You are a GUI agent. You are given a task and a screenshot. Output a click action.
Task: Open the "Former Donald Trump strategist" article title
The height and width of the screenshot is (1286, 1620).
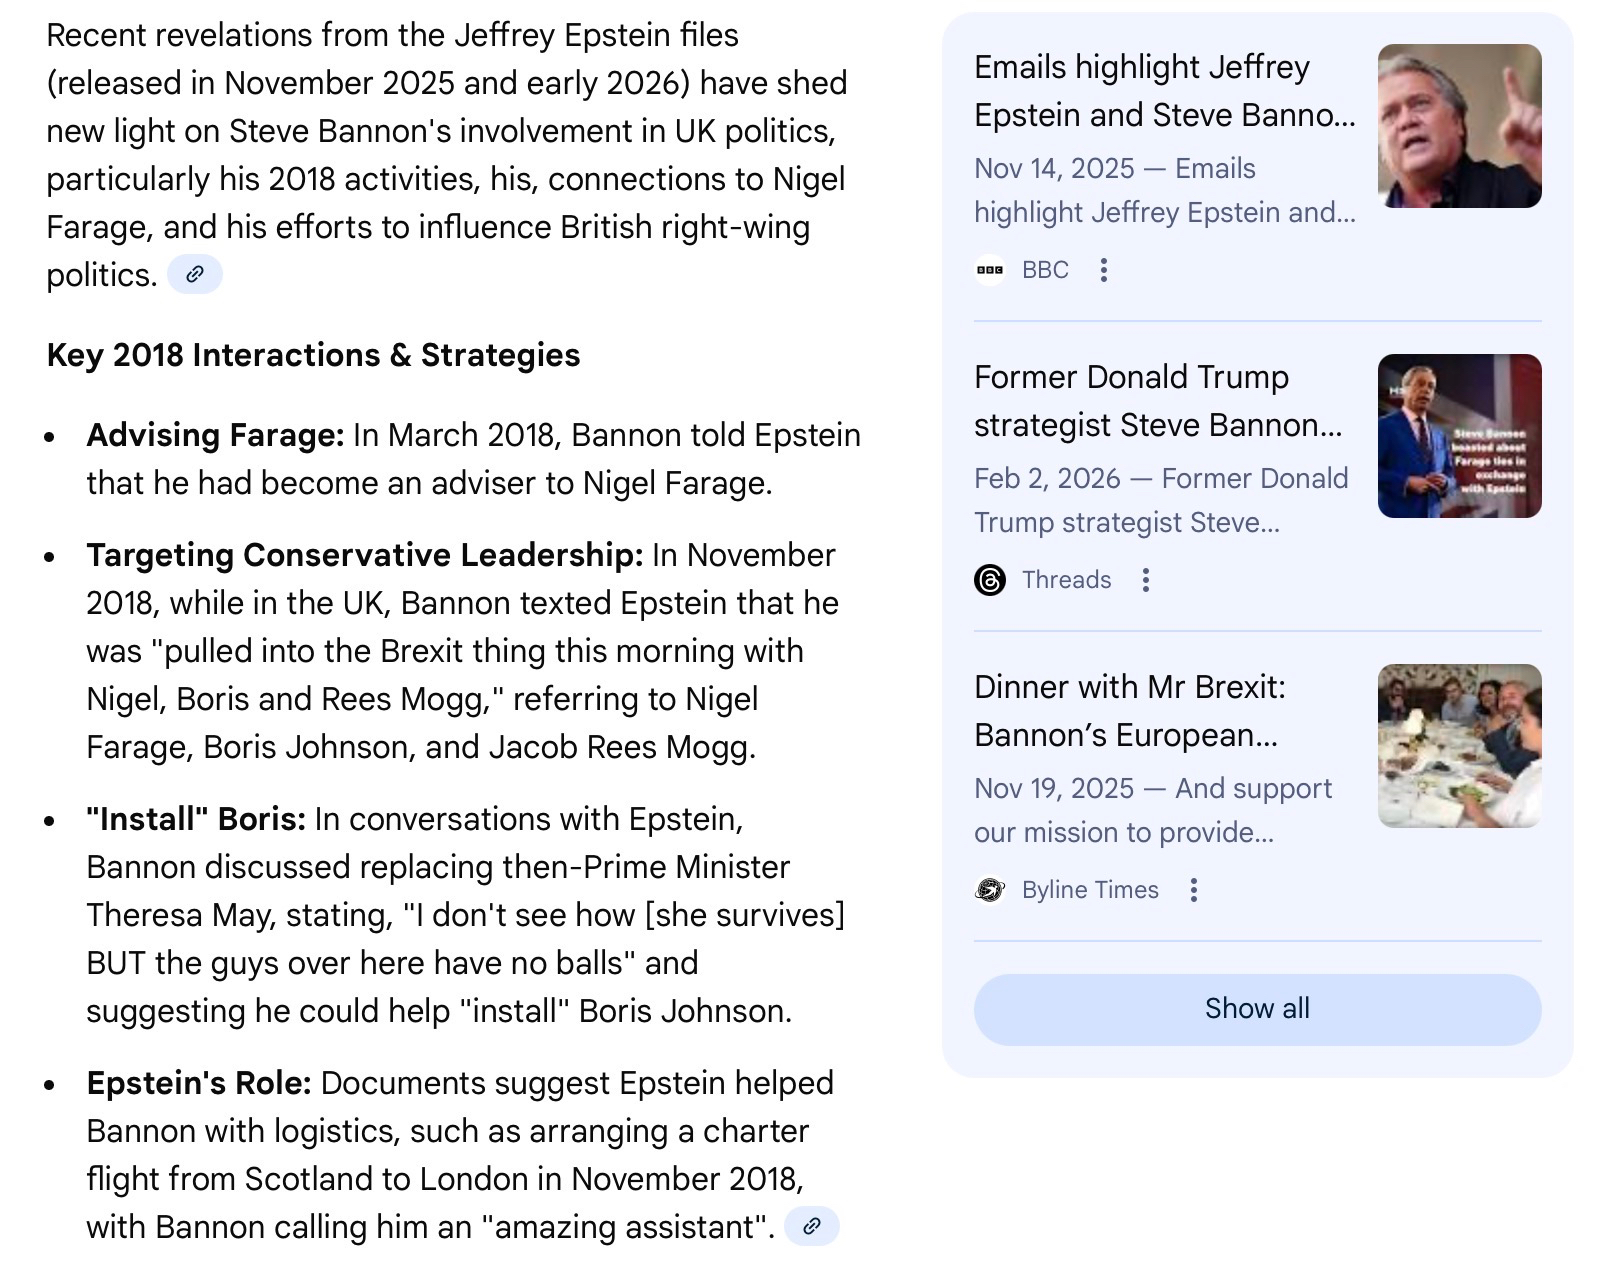[x=1157, y=401]
